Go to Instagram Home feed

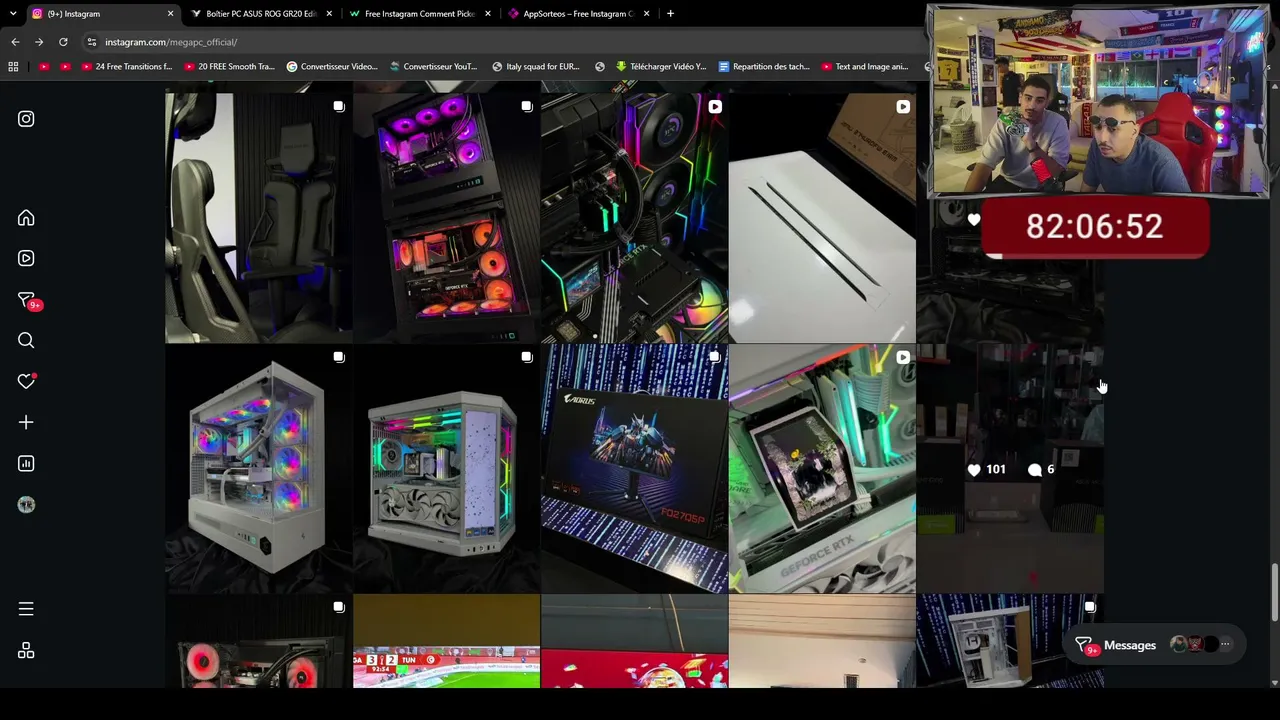26,218
